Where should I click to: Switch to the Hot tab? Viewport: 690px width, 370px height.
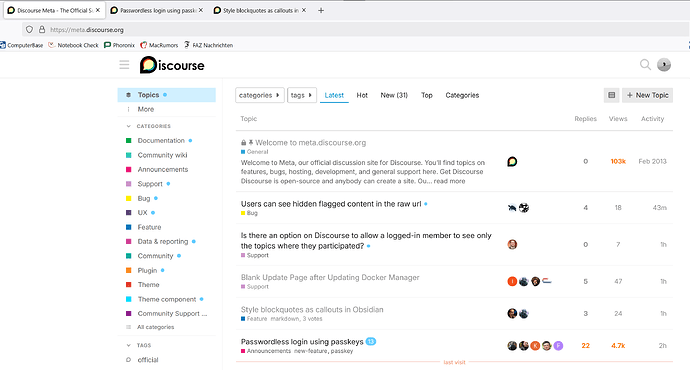362,95
